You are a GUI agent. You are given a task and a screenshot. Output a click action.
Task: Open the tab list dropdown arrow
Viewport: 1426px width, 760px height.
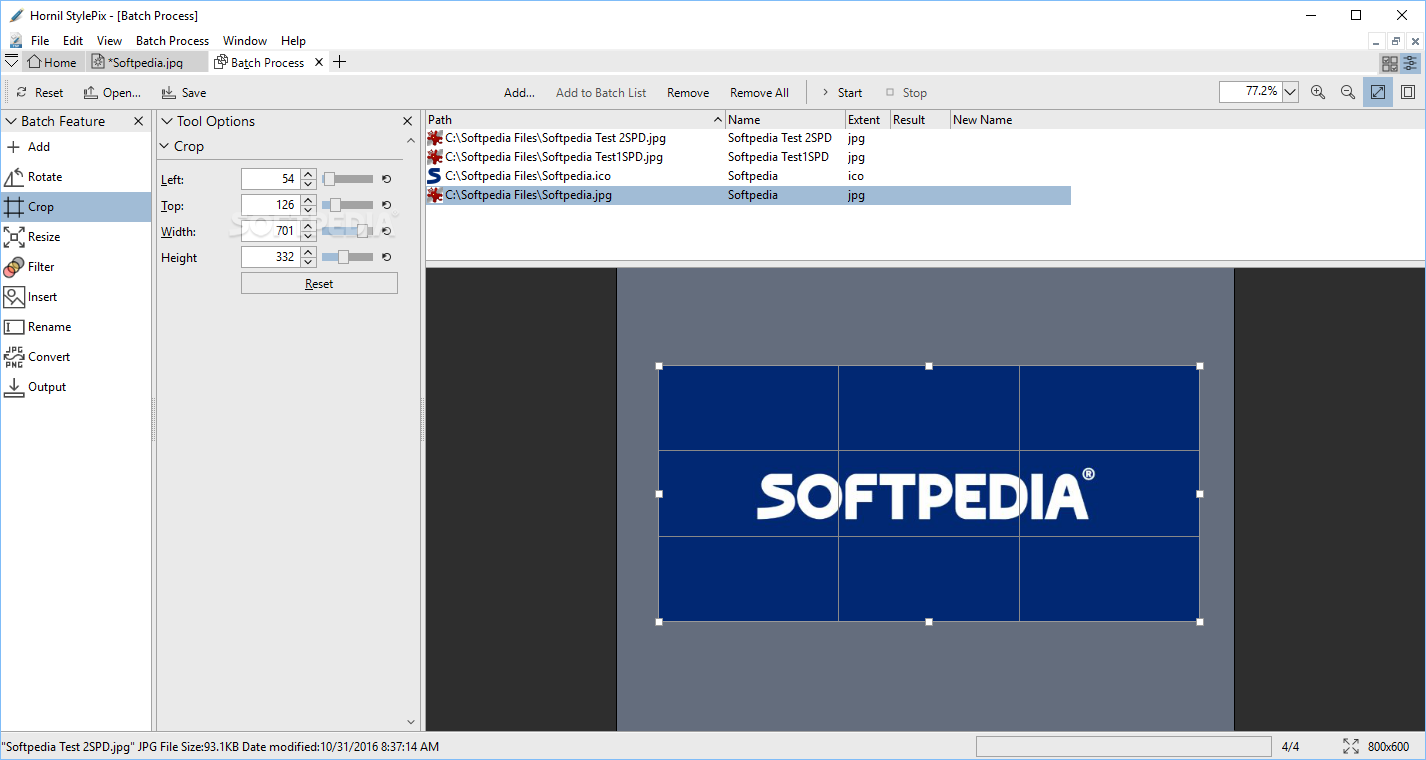pos(12,62)
